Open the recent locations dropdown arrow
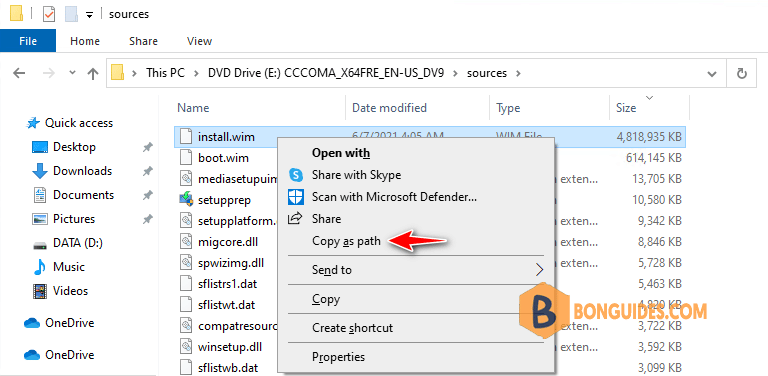This screenshot has width=768, height=376. pyautogui.click(x=72, y=73)
